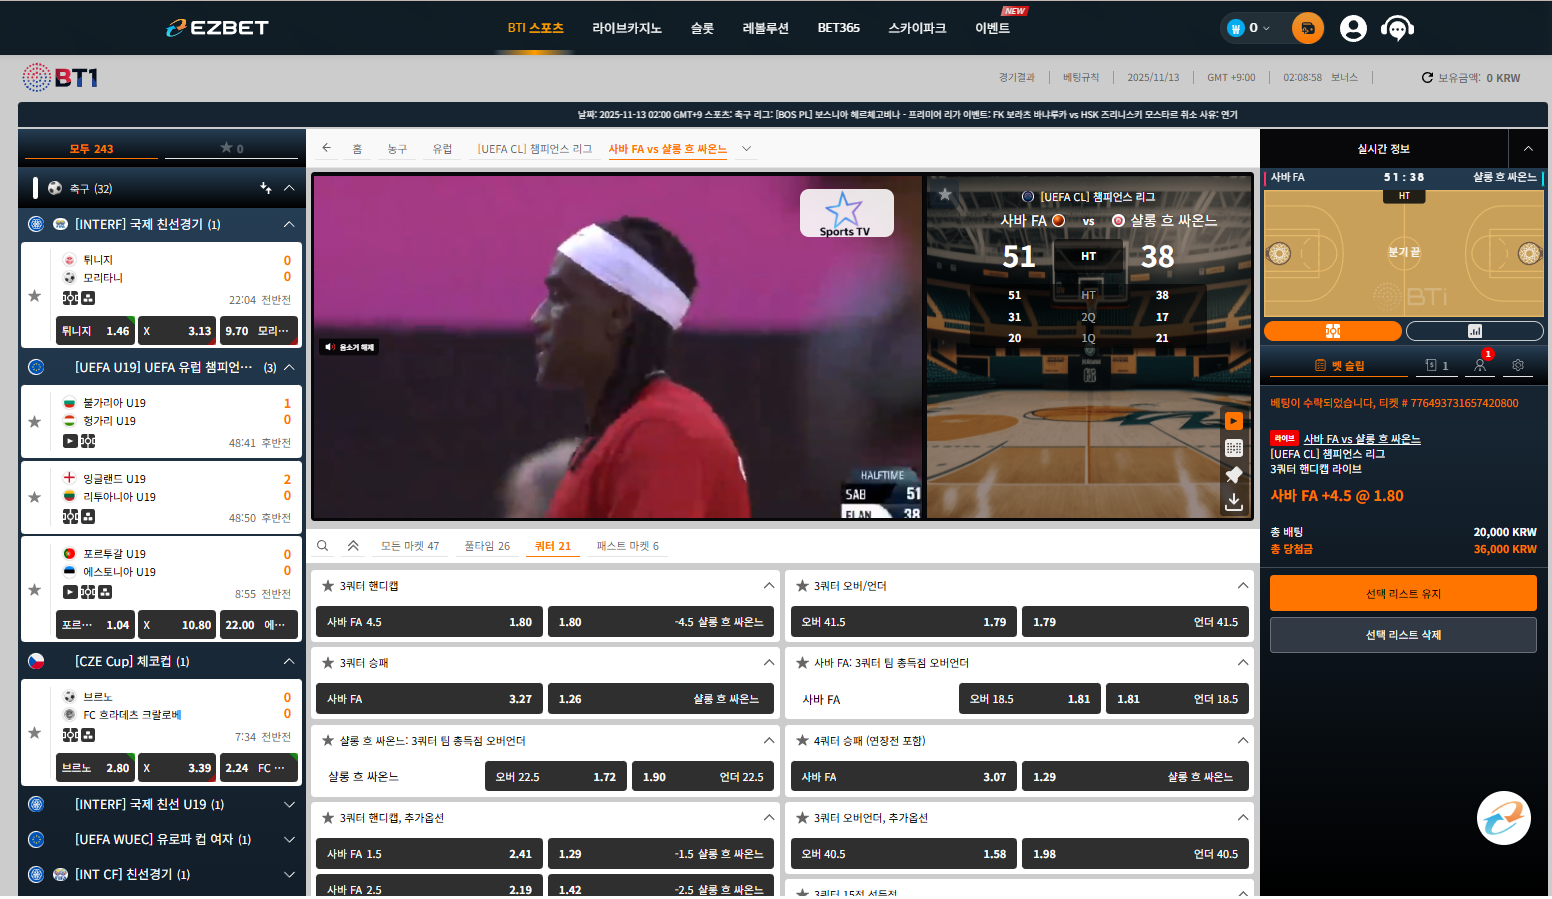Open the 라이브카지노 menu
Viewport: 1552px width, 899px height.
[x=626, y=28]
